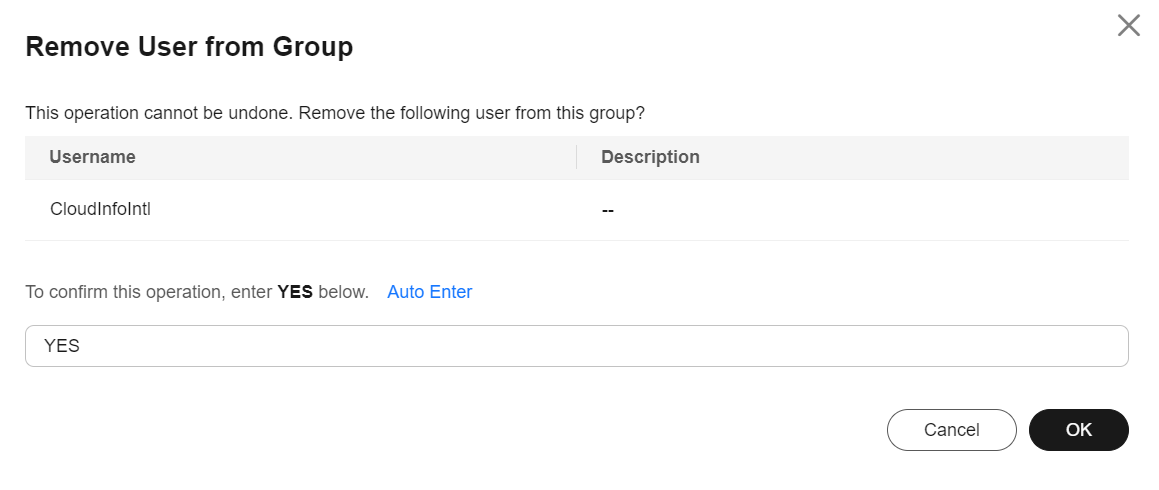Viewport: 1159px width, 490px height.
Task: Focus the YES confirmation input field
Action: [x=576, y=346]
